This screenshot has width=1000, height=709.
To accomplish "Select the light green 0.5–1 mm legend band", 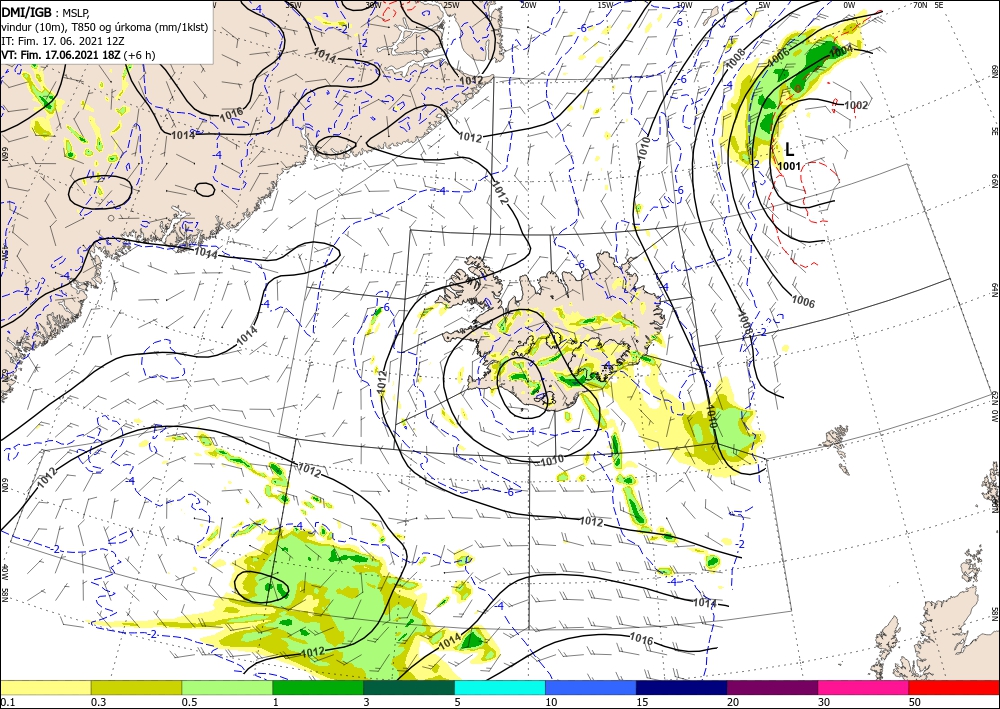I will (227, 687).
